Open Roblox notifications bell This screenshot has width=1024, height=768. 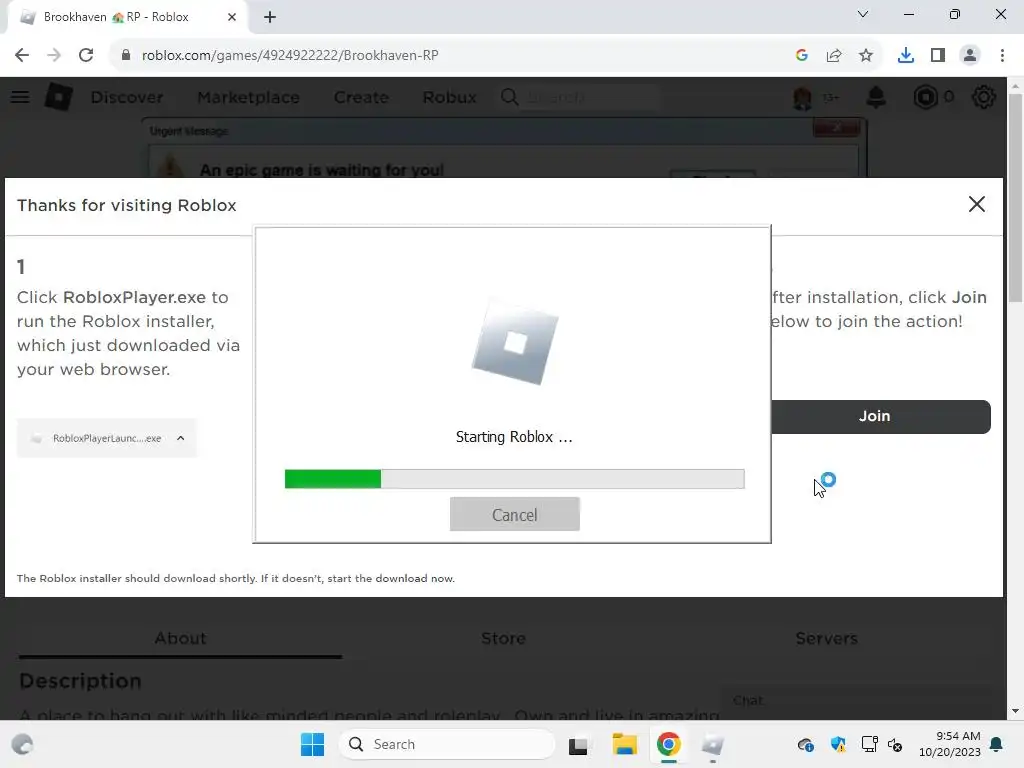[876, 97]
